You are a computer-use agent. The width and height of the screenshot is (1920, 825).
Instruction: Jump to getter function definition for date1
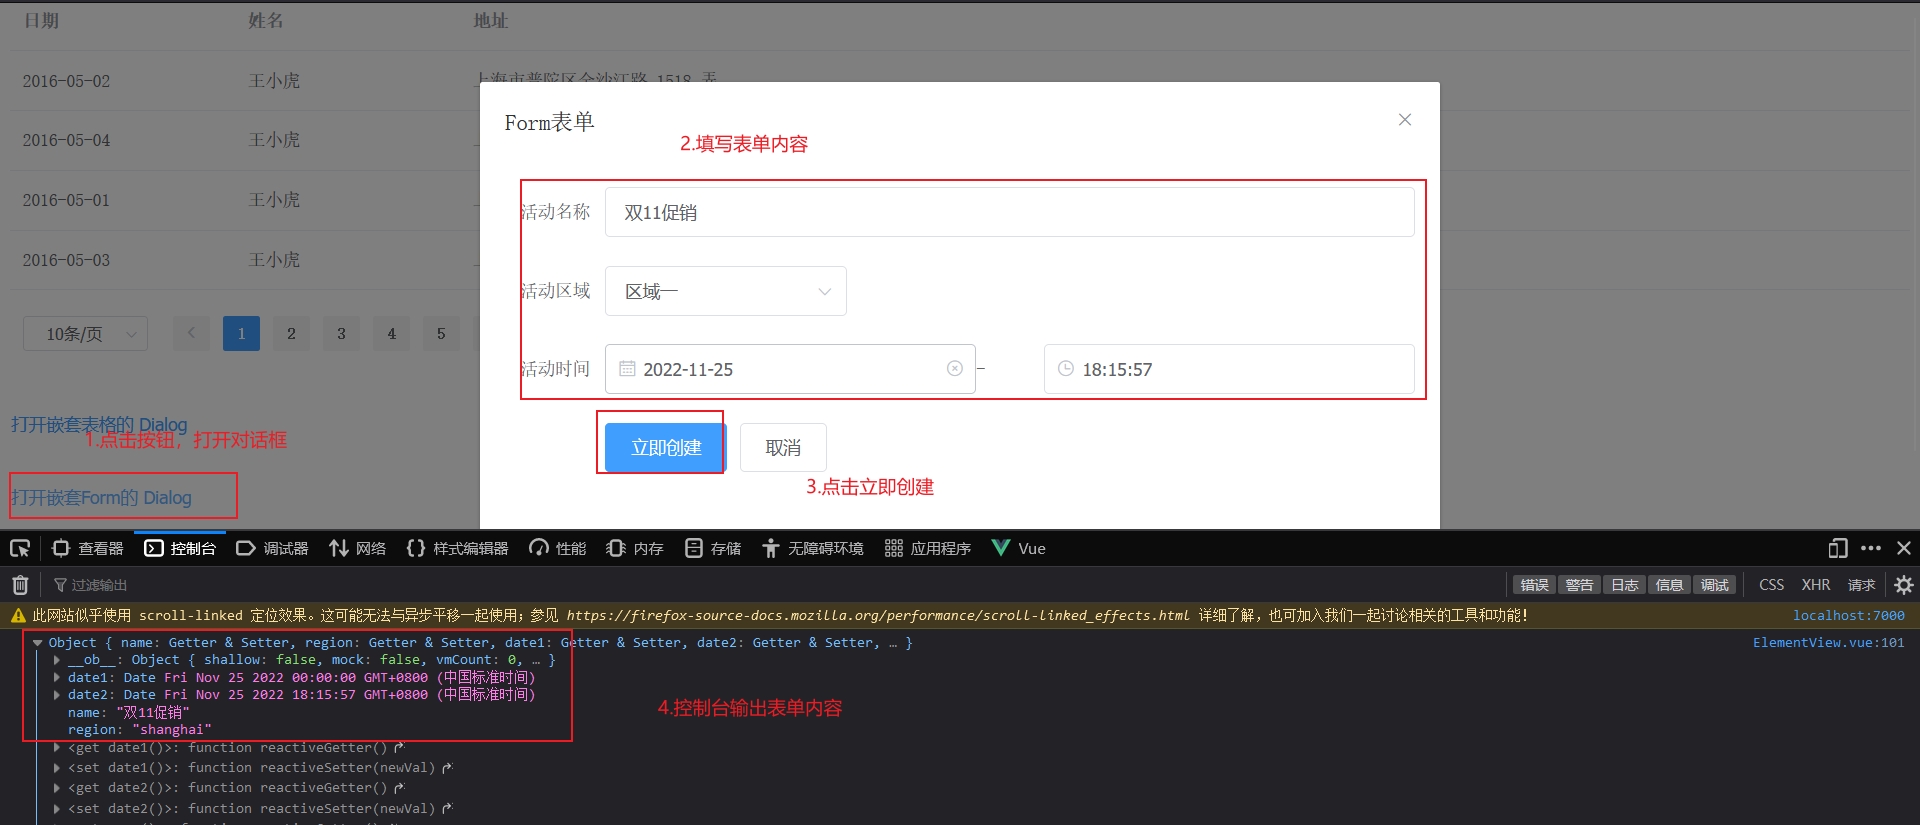click(x=399, y=748)
